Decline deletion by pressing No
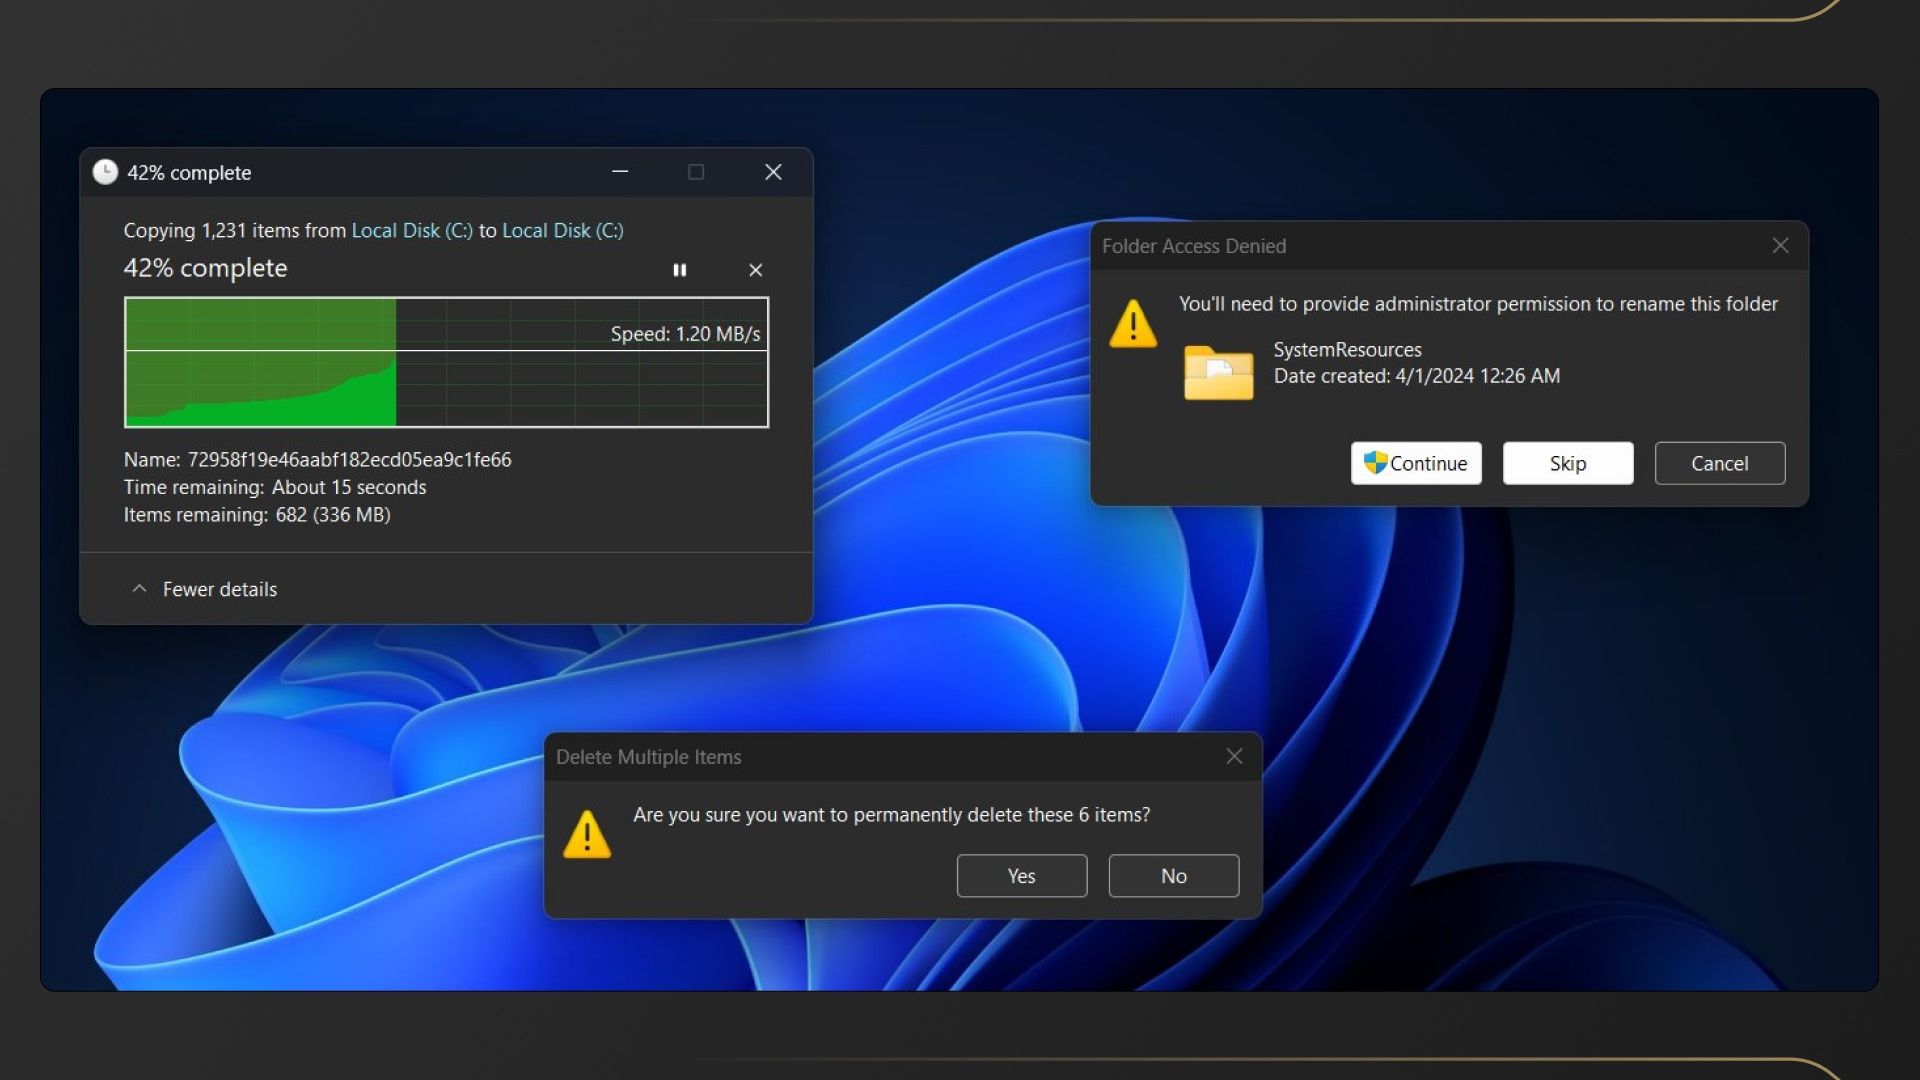The image size is (1920, 1080). (x=1173, y=876)
